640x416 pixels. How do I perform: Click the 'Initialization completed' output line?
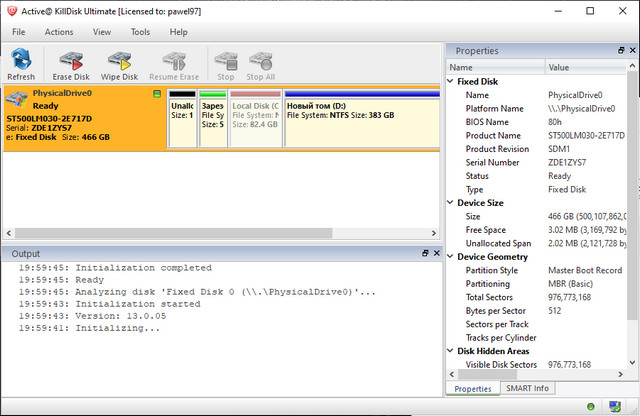(x=115, y=268)
